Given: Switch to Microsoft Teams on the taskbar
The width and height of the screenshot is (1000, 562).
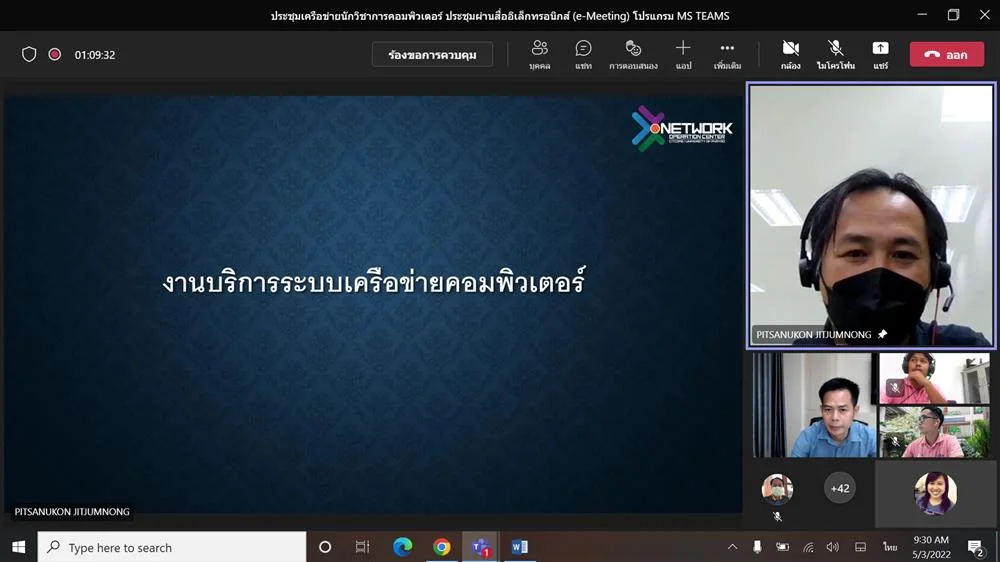Looking at the screenshot, I should (480, 547).
